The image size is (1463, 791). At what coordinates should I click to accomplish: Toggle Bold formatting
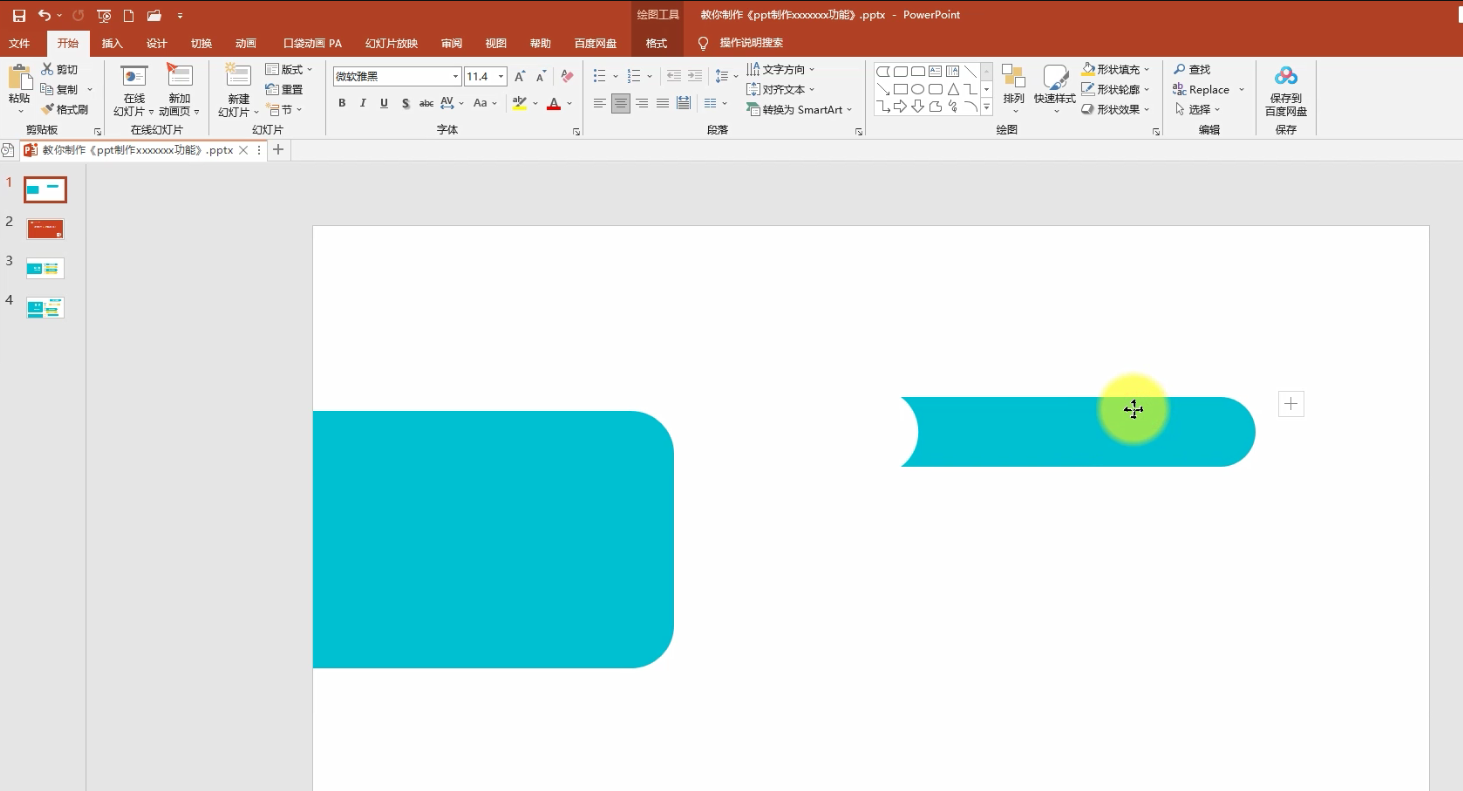coord(342,103)
